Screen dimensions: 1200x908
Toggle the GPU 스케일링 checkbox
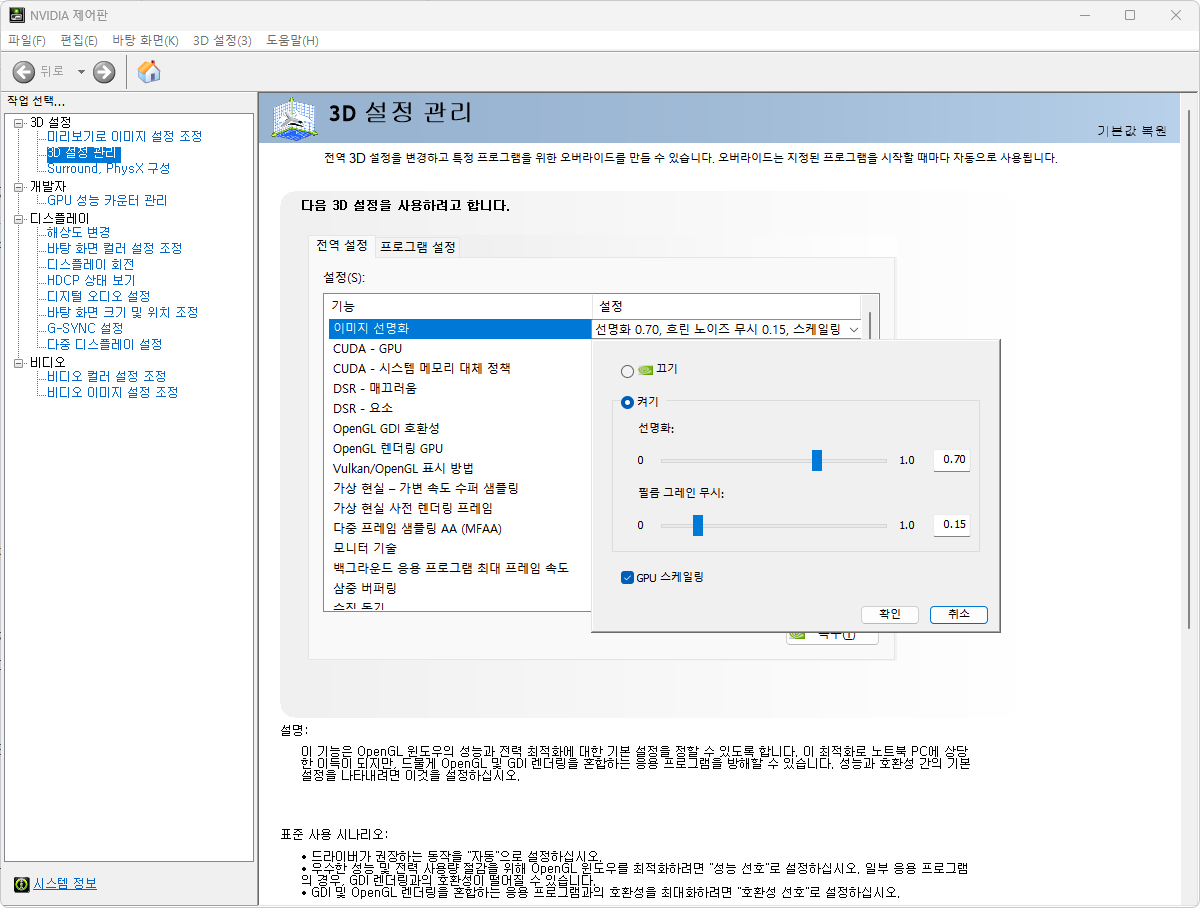[x=627, y=578]
